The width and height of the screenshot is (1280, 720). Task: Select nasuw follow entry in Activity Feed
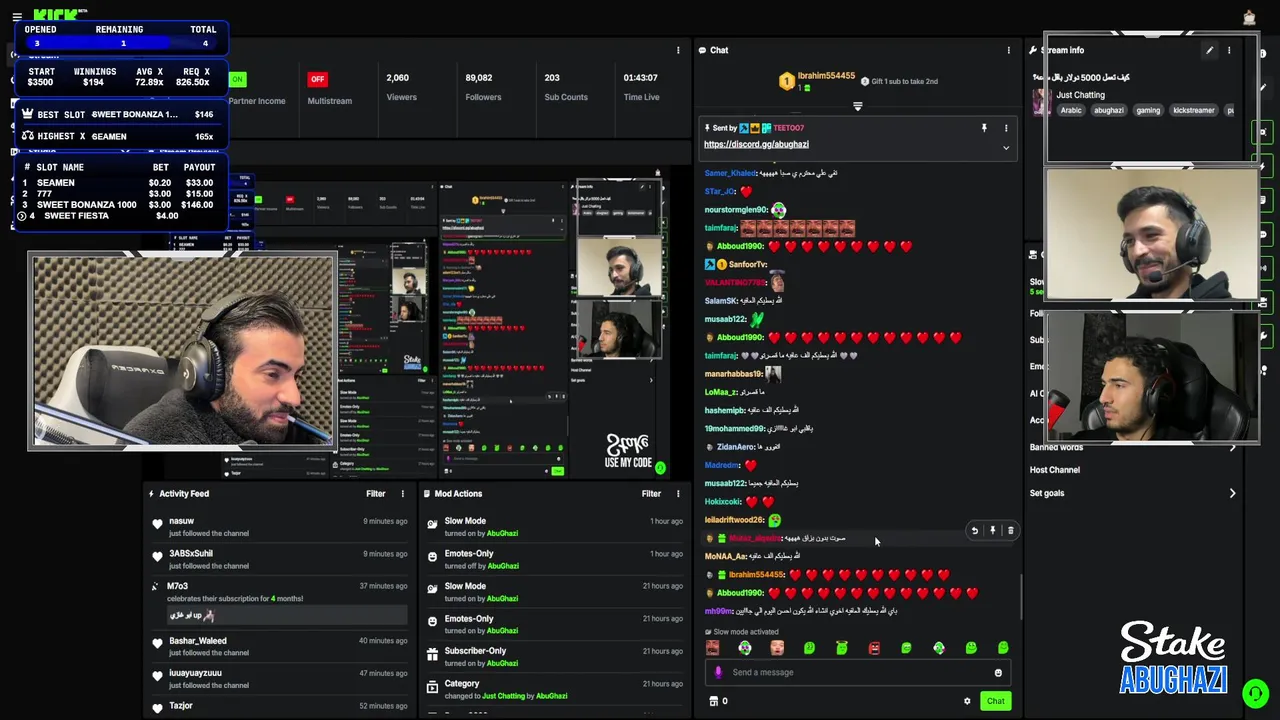click(279, 527)
